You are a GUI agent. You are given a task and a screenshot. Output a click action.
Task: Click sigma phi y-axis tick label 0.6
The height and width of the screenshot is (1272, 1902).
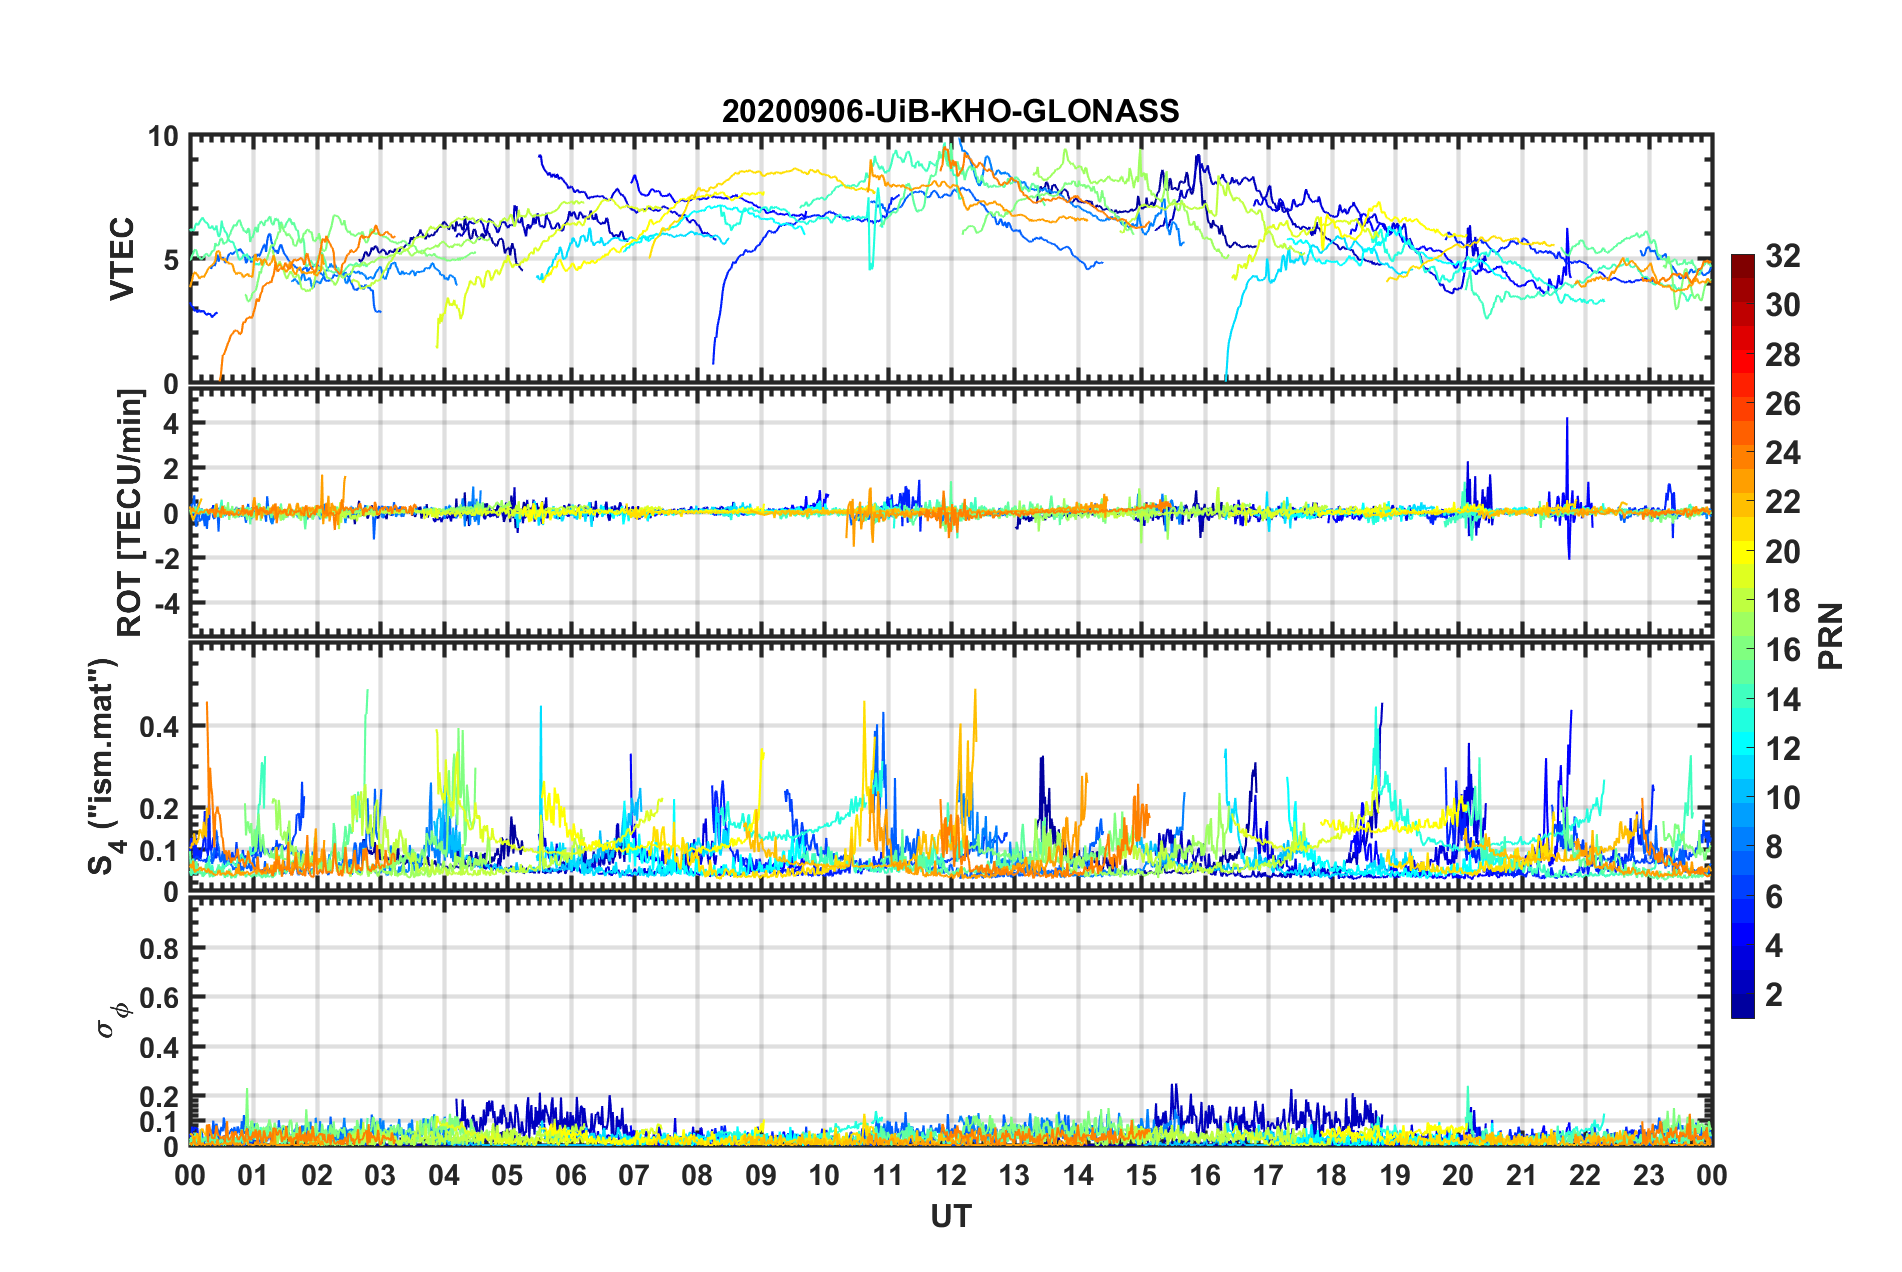[159, 997]
